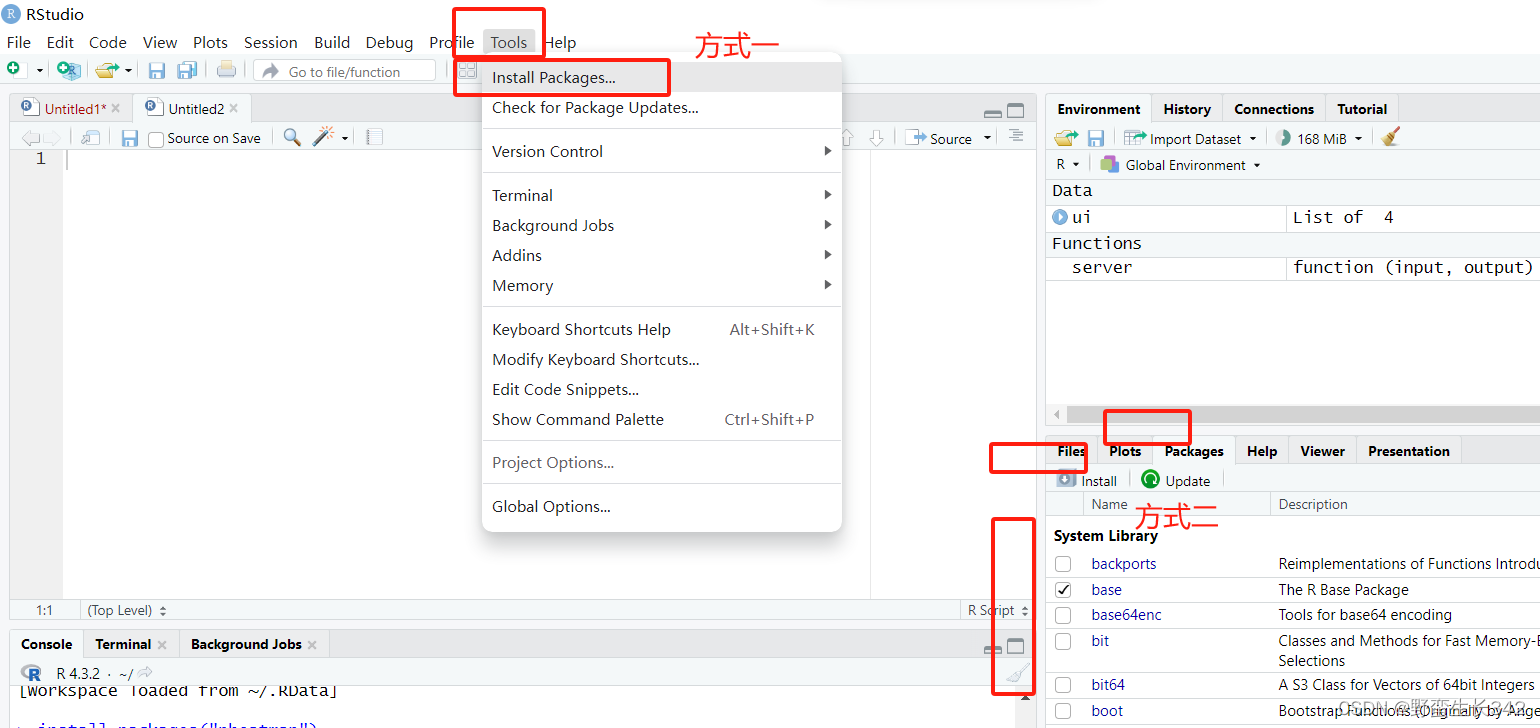Switch to the Terminal tab in console pane

(131, 645)
